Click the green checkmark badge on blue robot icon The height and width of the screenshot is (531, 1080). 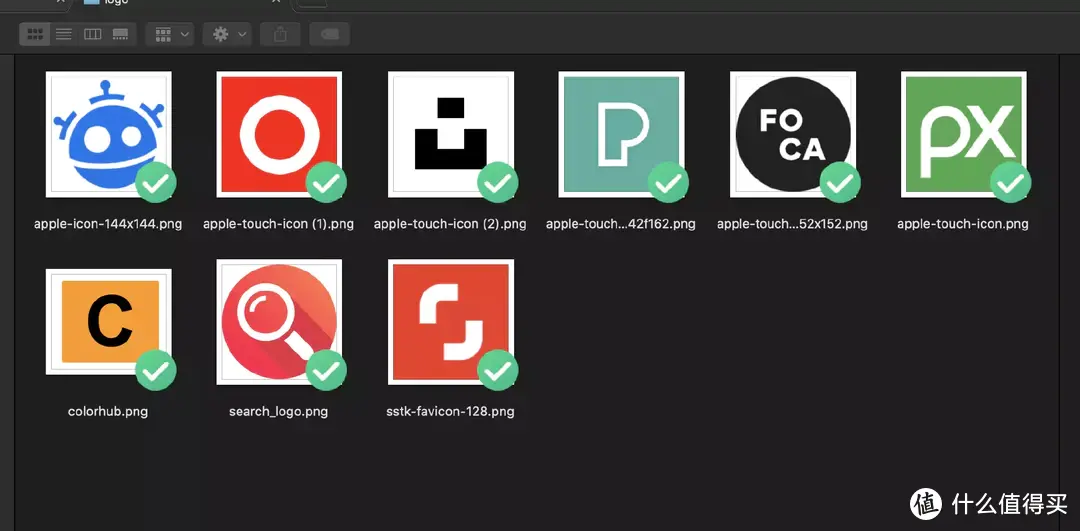point(156,183)
